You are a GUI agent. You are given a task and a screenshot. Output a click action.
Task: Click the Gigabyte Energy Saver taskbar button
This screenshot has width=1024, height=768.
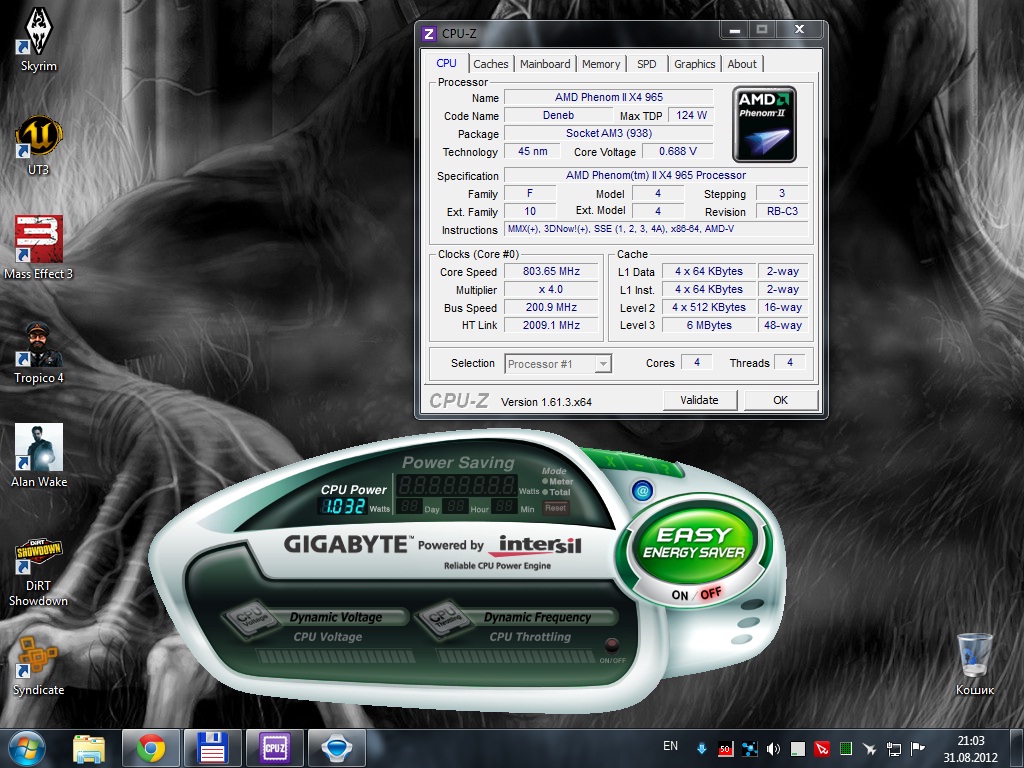pyautogui.click(x=336, y=748)
